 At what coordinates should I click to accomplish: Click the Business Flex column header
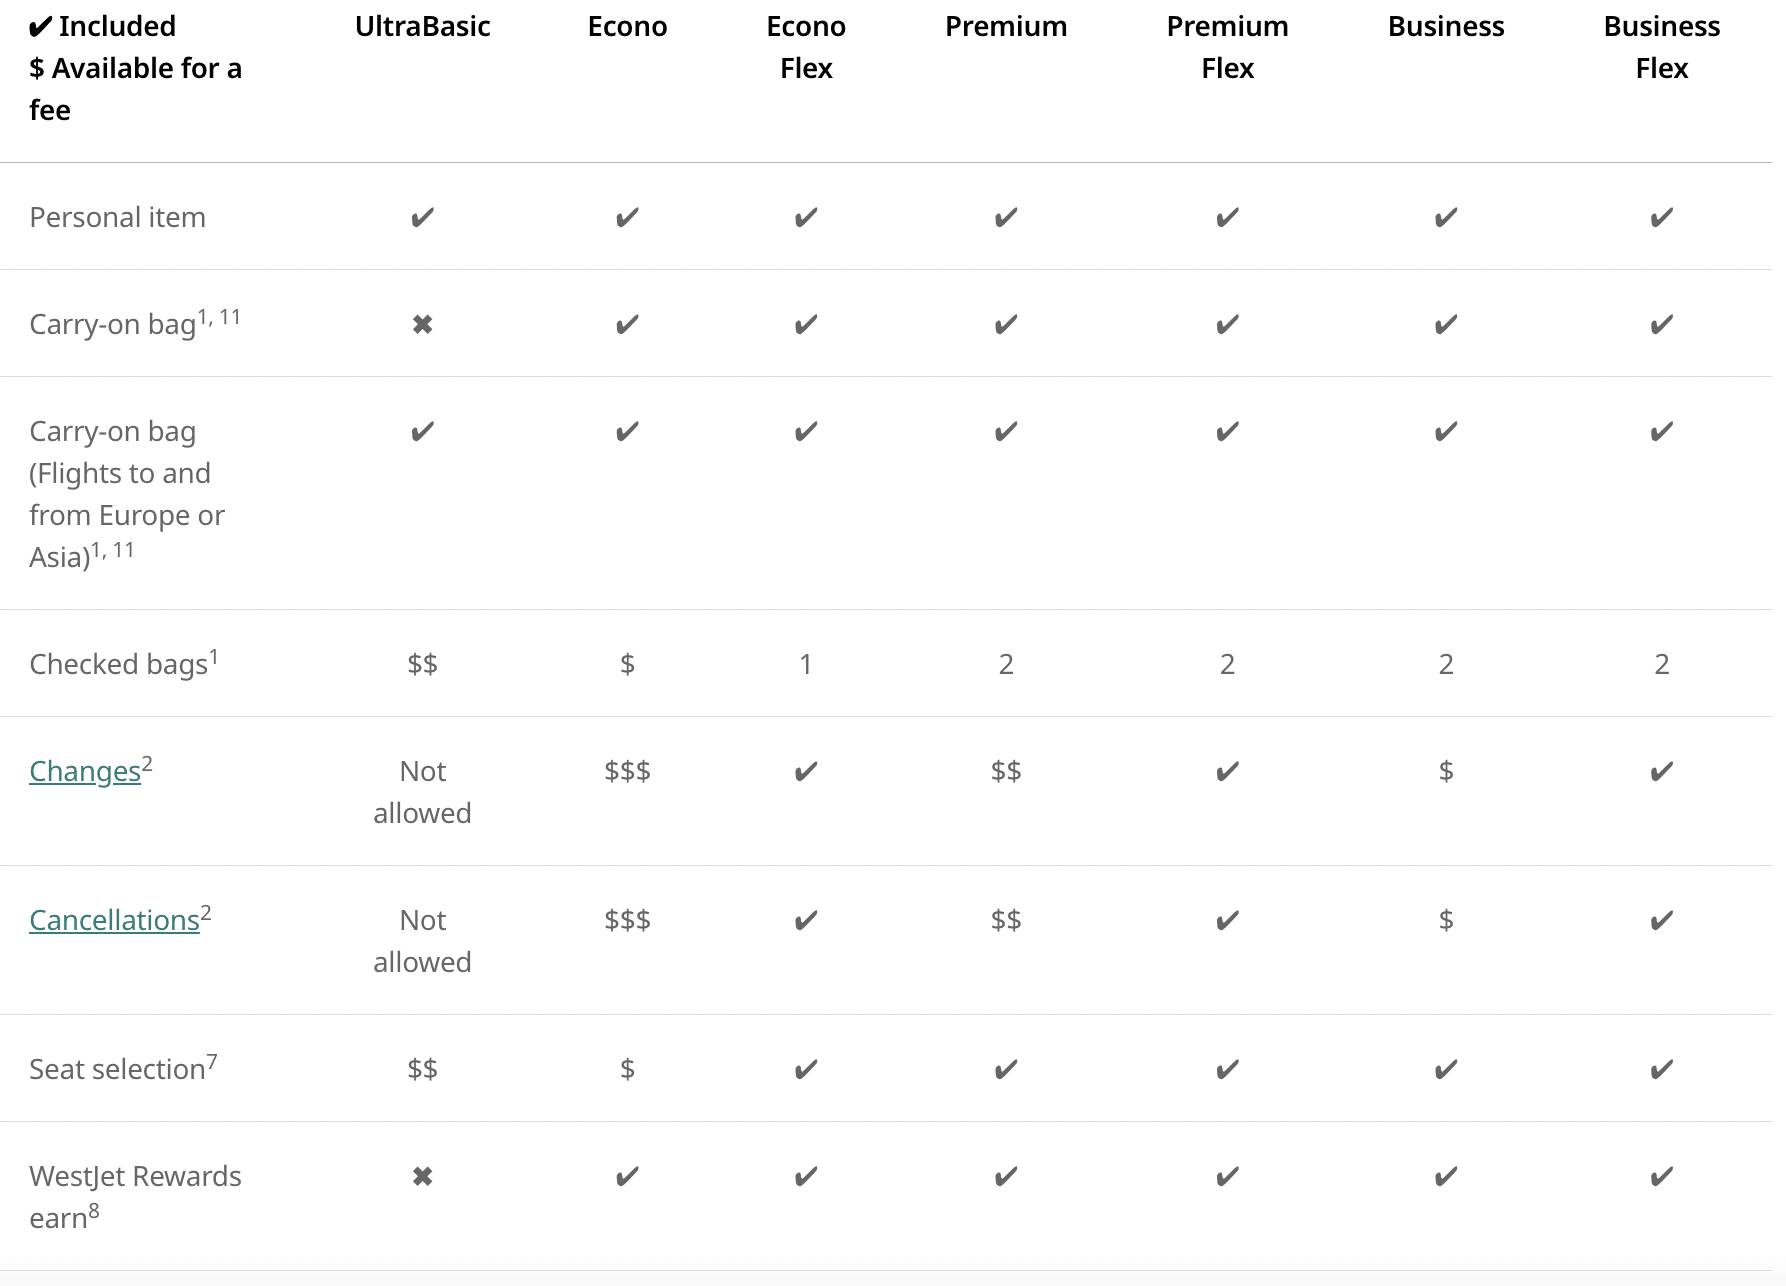pos(1661,47)
